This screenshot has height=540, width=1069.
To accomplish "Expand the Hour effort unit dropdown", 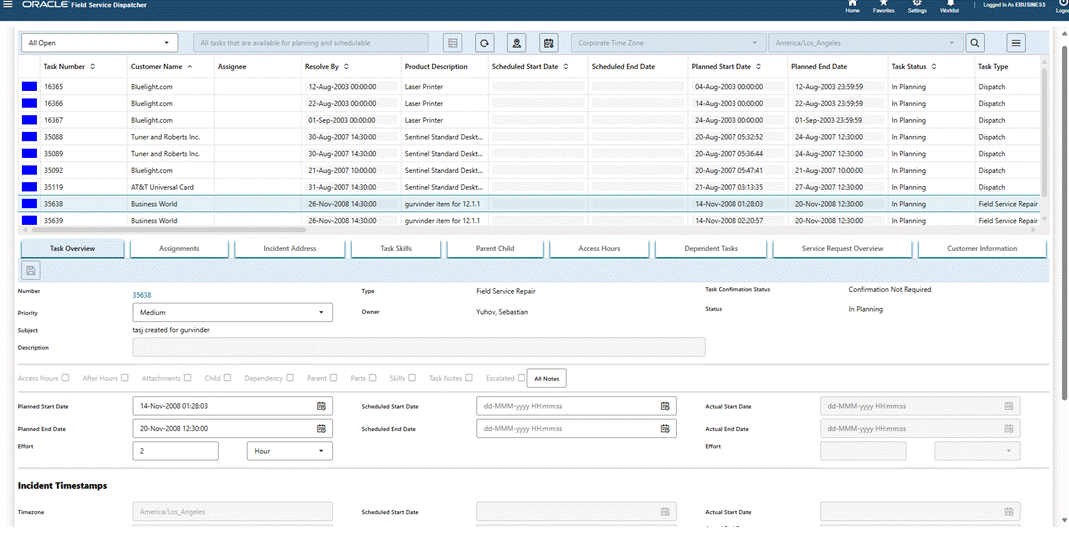I will point(290,451).
